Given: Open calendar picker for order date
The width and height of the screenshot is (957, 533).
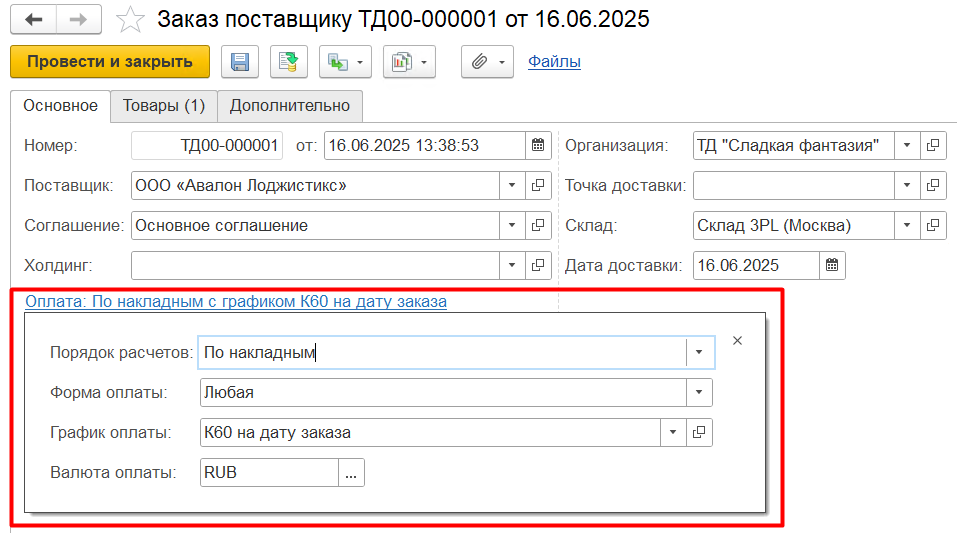Looking at the screenshot, I should point(538,145).
